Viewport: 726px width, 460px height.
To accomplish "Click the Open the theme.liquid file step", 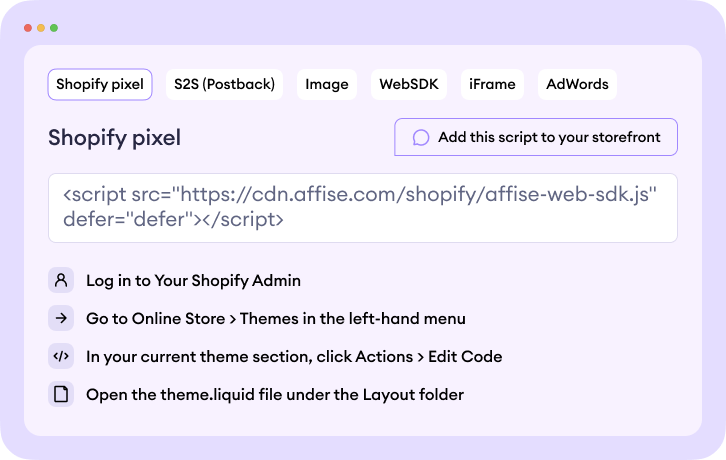I will tap(274, 394).
